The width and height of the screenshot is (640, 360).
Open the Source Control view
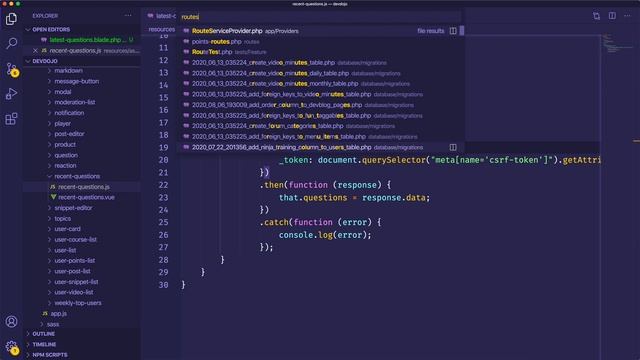11,69
